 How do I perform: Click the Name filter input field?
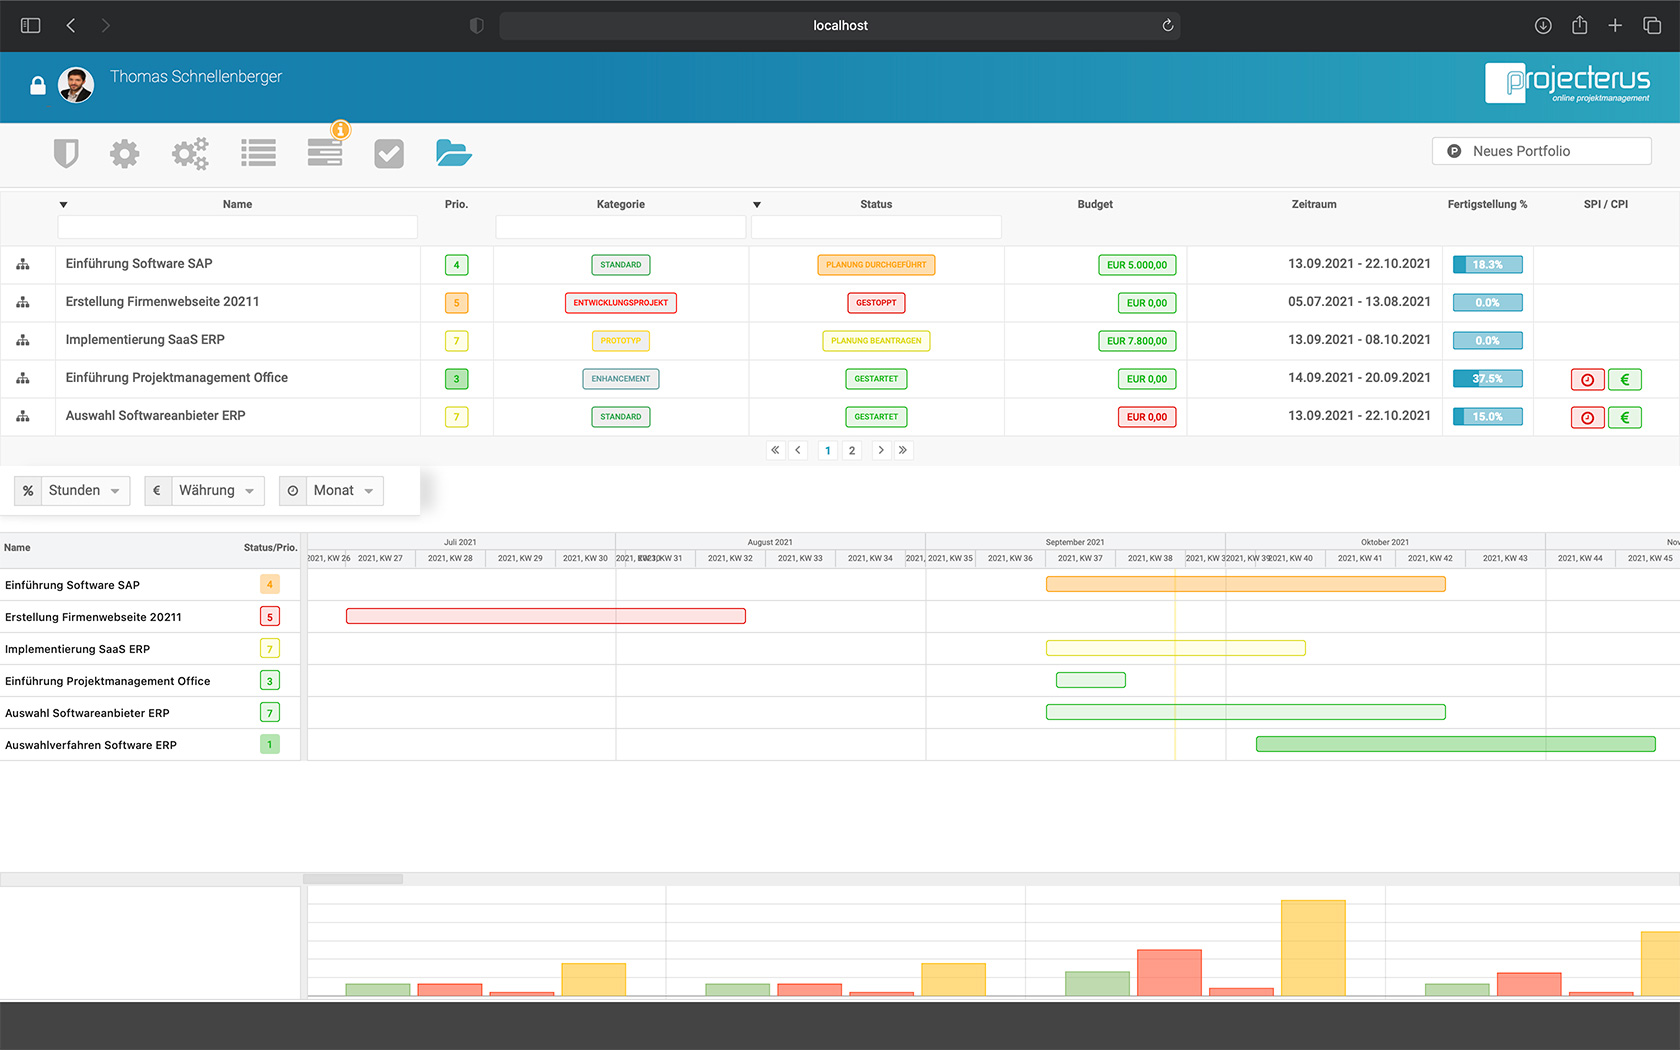pyautogui.click(x=238, y=227)
